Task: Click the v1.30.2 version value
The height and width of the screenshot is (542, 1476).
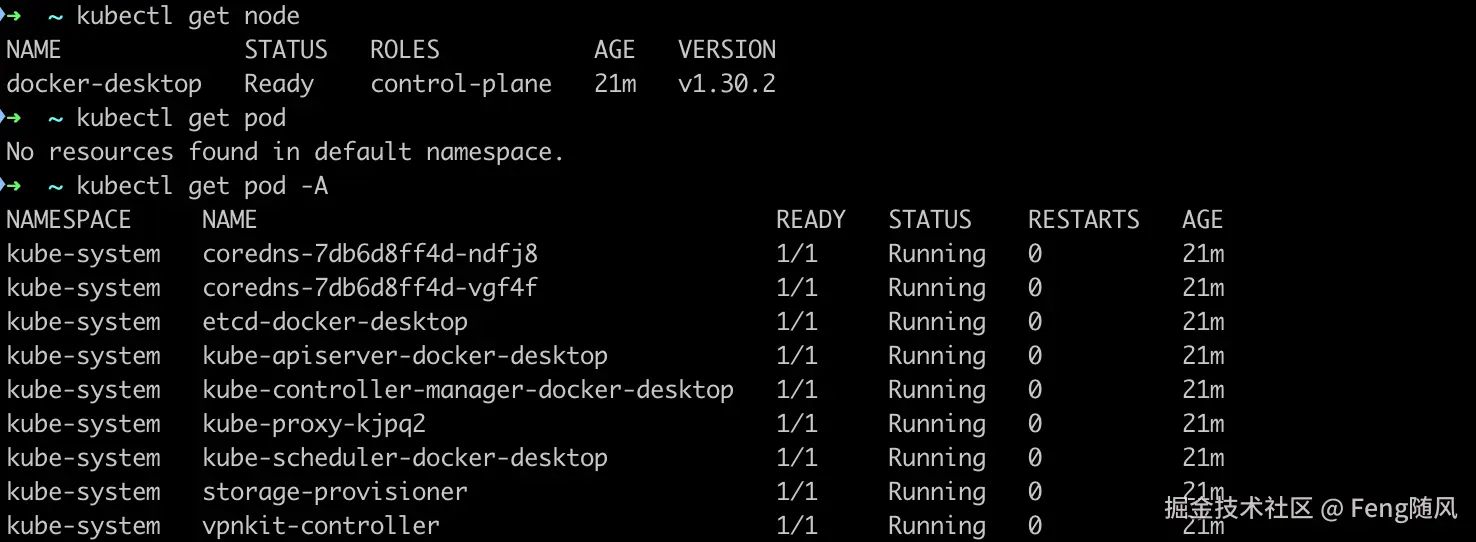Action: tap(727, 84)
